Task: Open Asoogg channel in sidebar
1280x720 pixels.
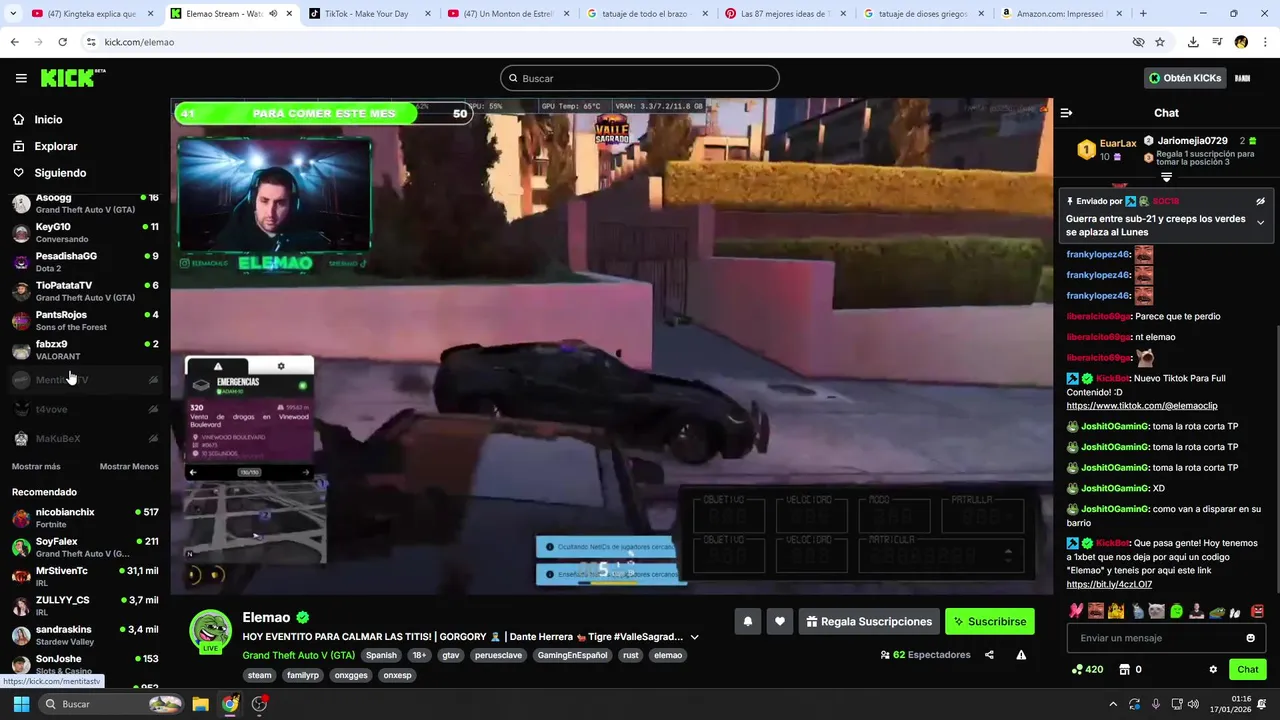Action: pyautogui.click(x=85, y=203)
